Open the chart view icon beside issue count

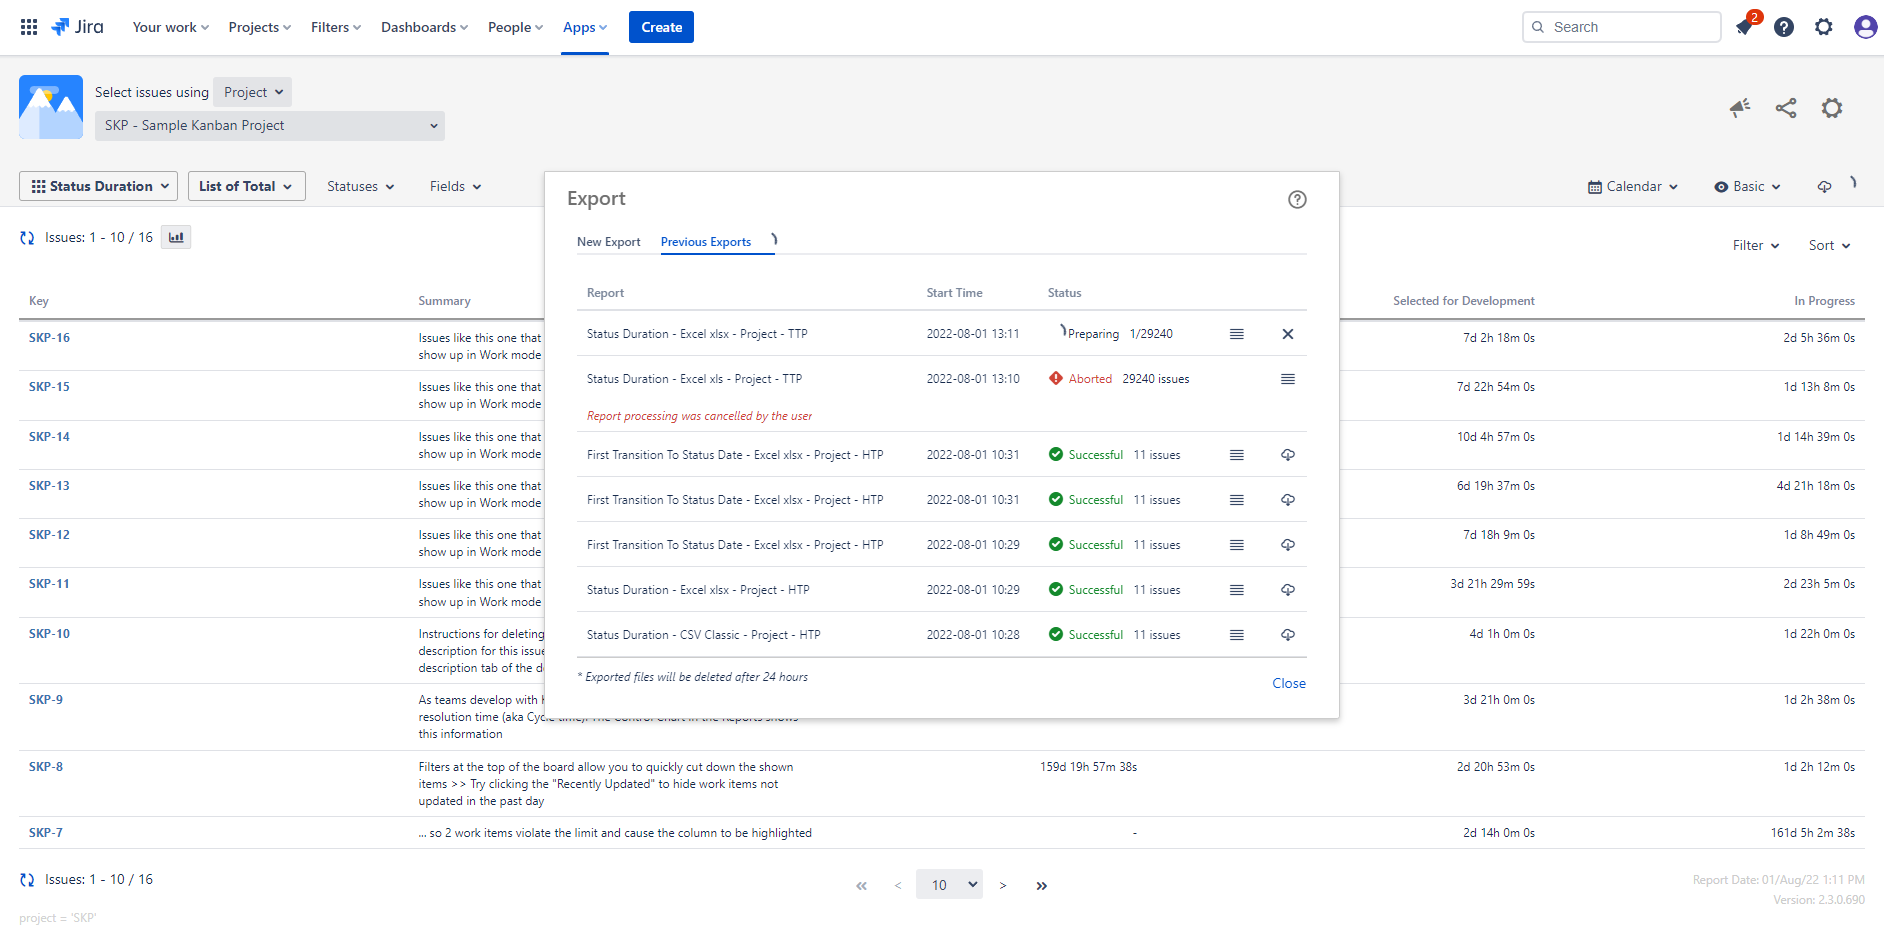(176, 237)
